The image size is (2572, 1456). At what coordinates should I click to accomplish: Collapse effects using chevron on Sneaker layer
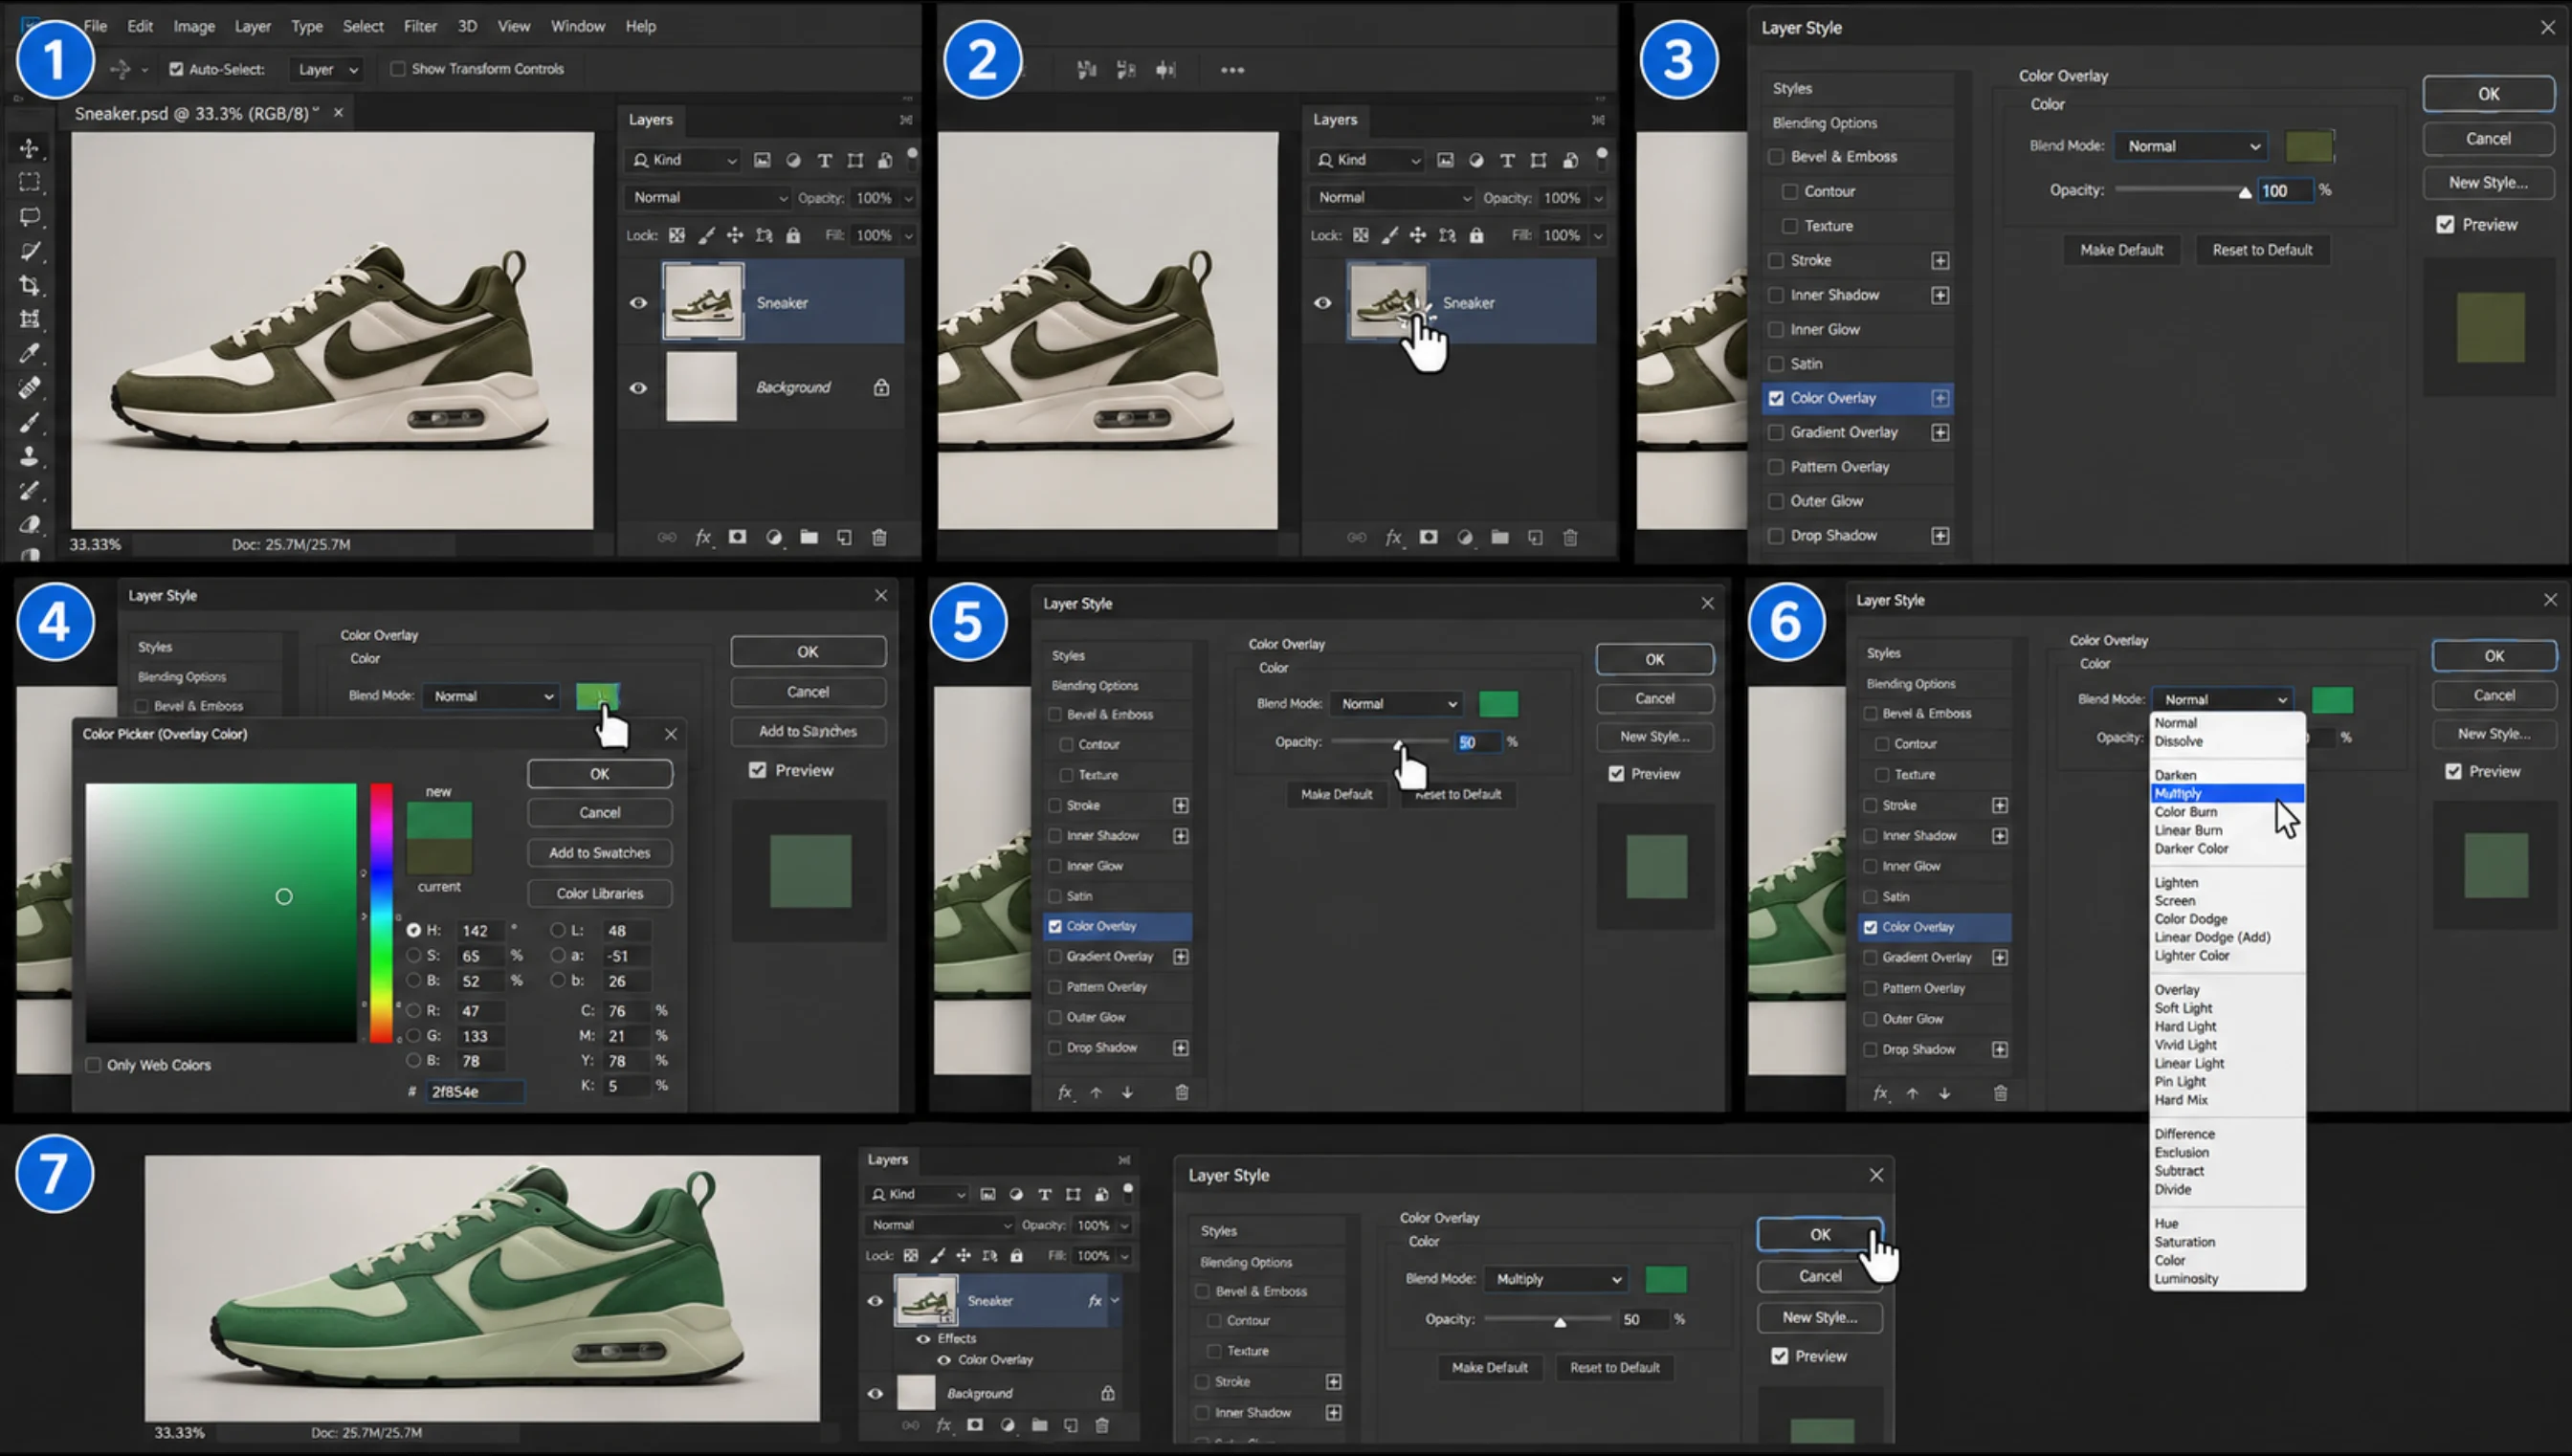tap(1115, 1300)
